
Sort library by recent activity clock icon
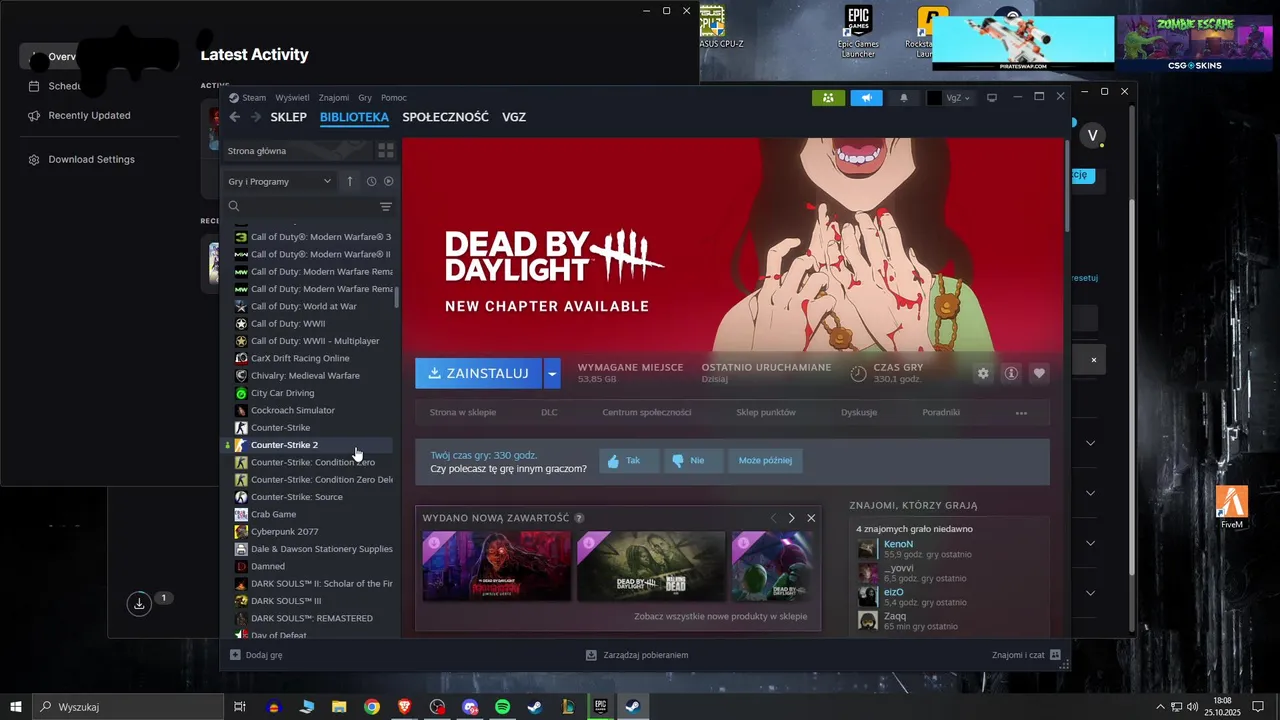click(371, 181)
